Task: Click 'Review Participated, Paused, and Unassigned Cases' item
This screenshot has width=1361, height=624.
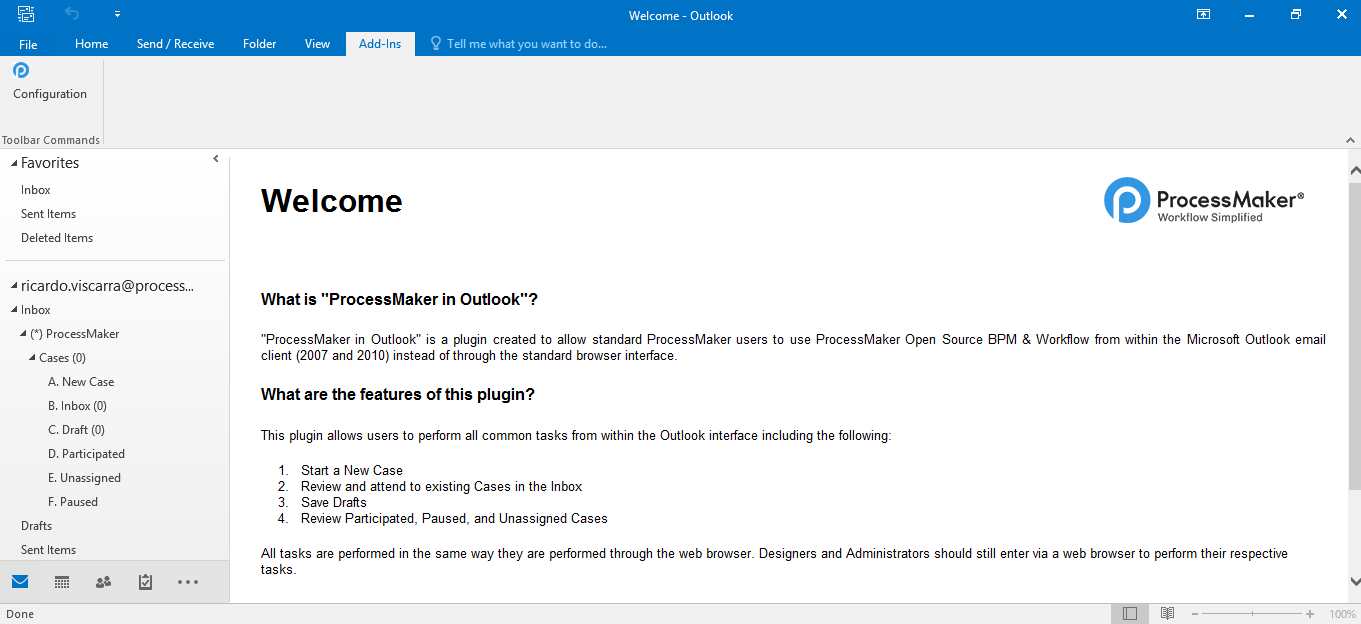Action: pyautogui.click(x=454, y=518)
